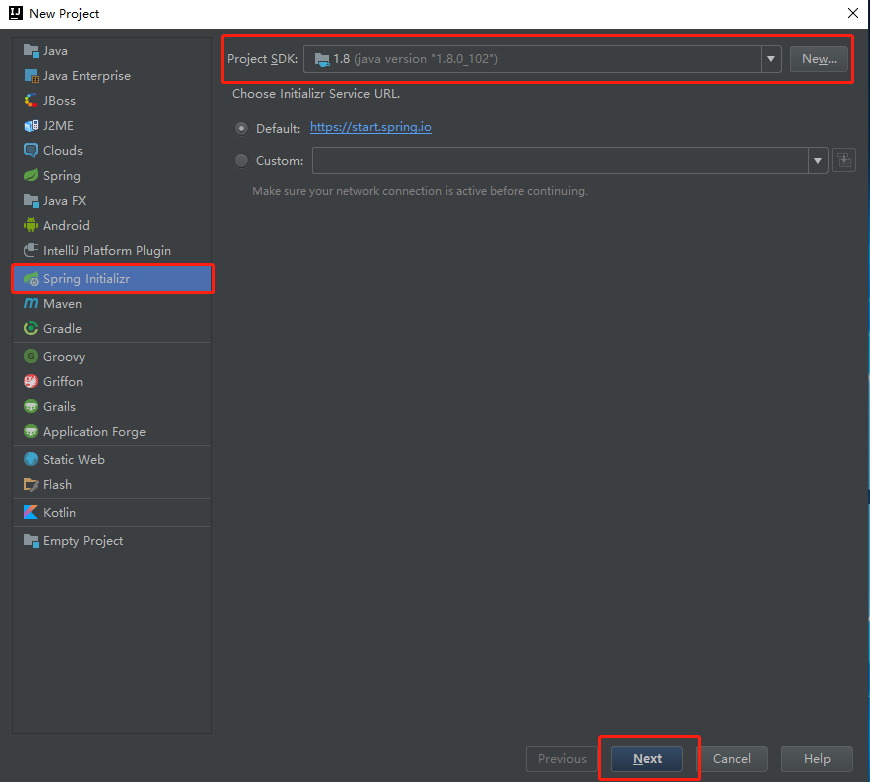Select the Static Web globe icon
This screenshot has height=782, width=870.
click(x=31, y=460)
